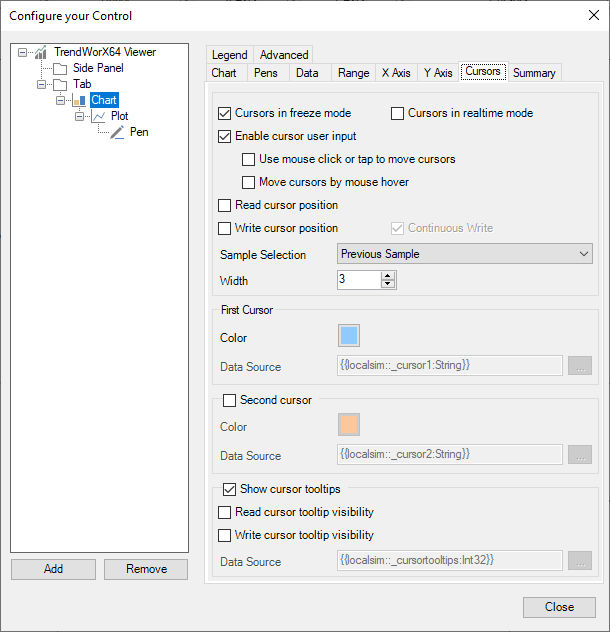
Task: Click the Chart node icon
Action: 79,100
